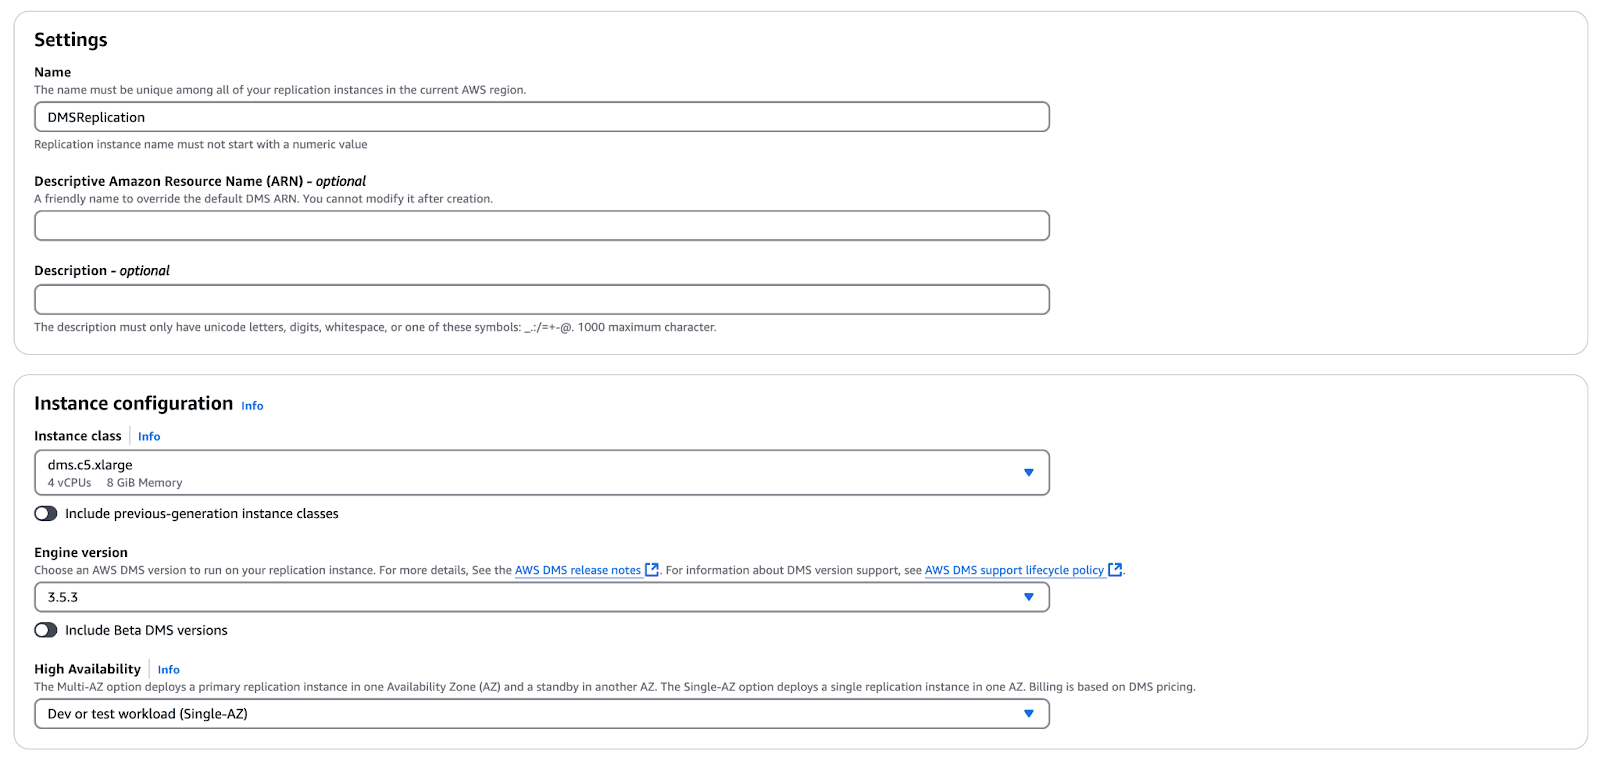The height and width of the screenshot is (765, 1600).
Task: Click the 'Engine version' label
Action: pos(81,553)
